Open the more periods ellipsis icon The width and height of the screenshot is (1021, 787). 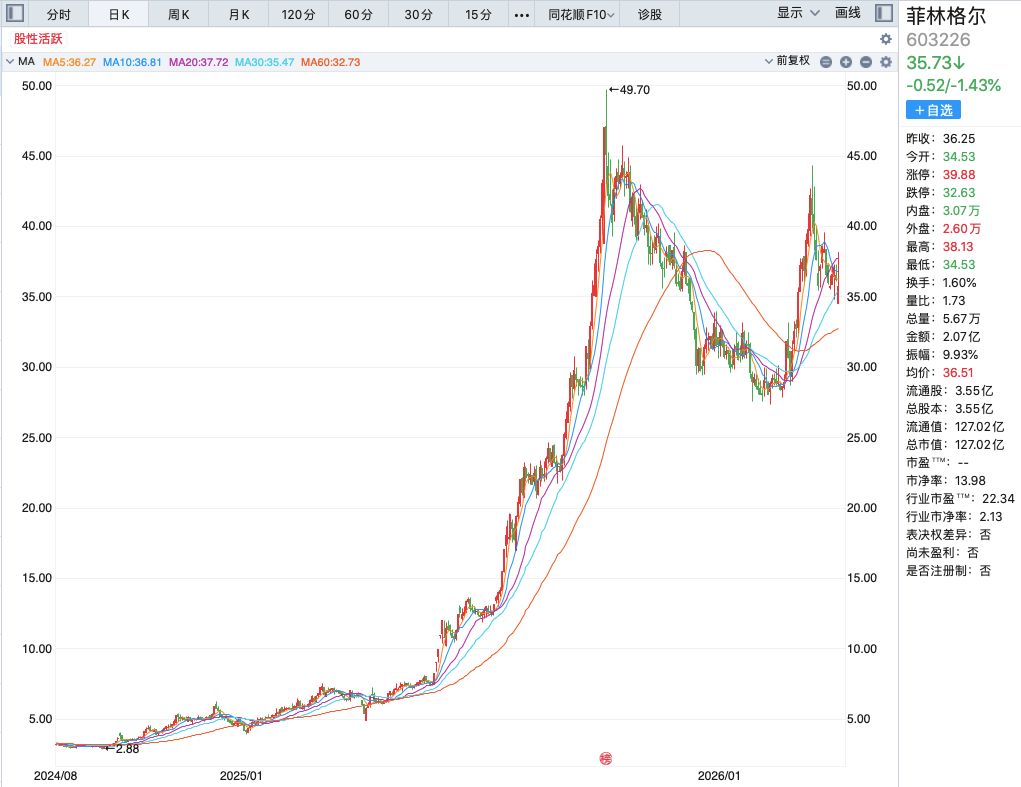pyautogui.click(x=522, y=14)
